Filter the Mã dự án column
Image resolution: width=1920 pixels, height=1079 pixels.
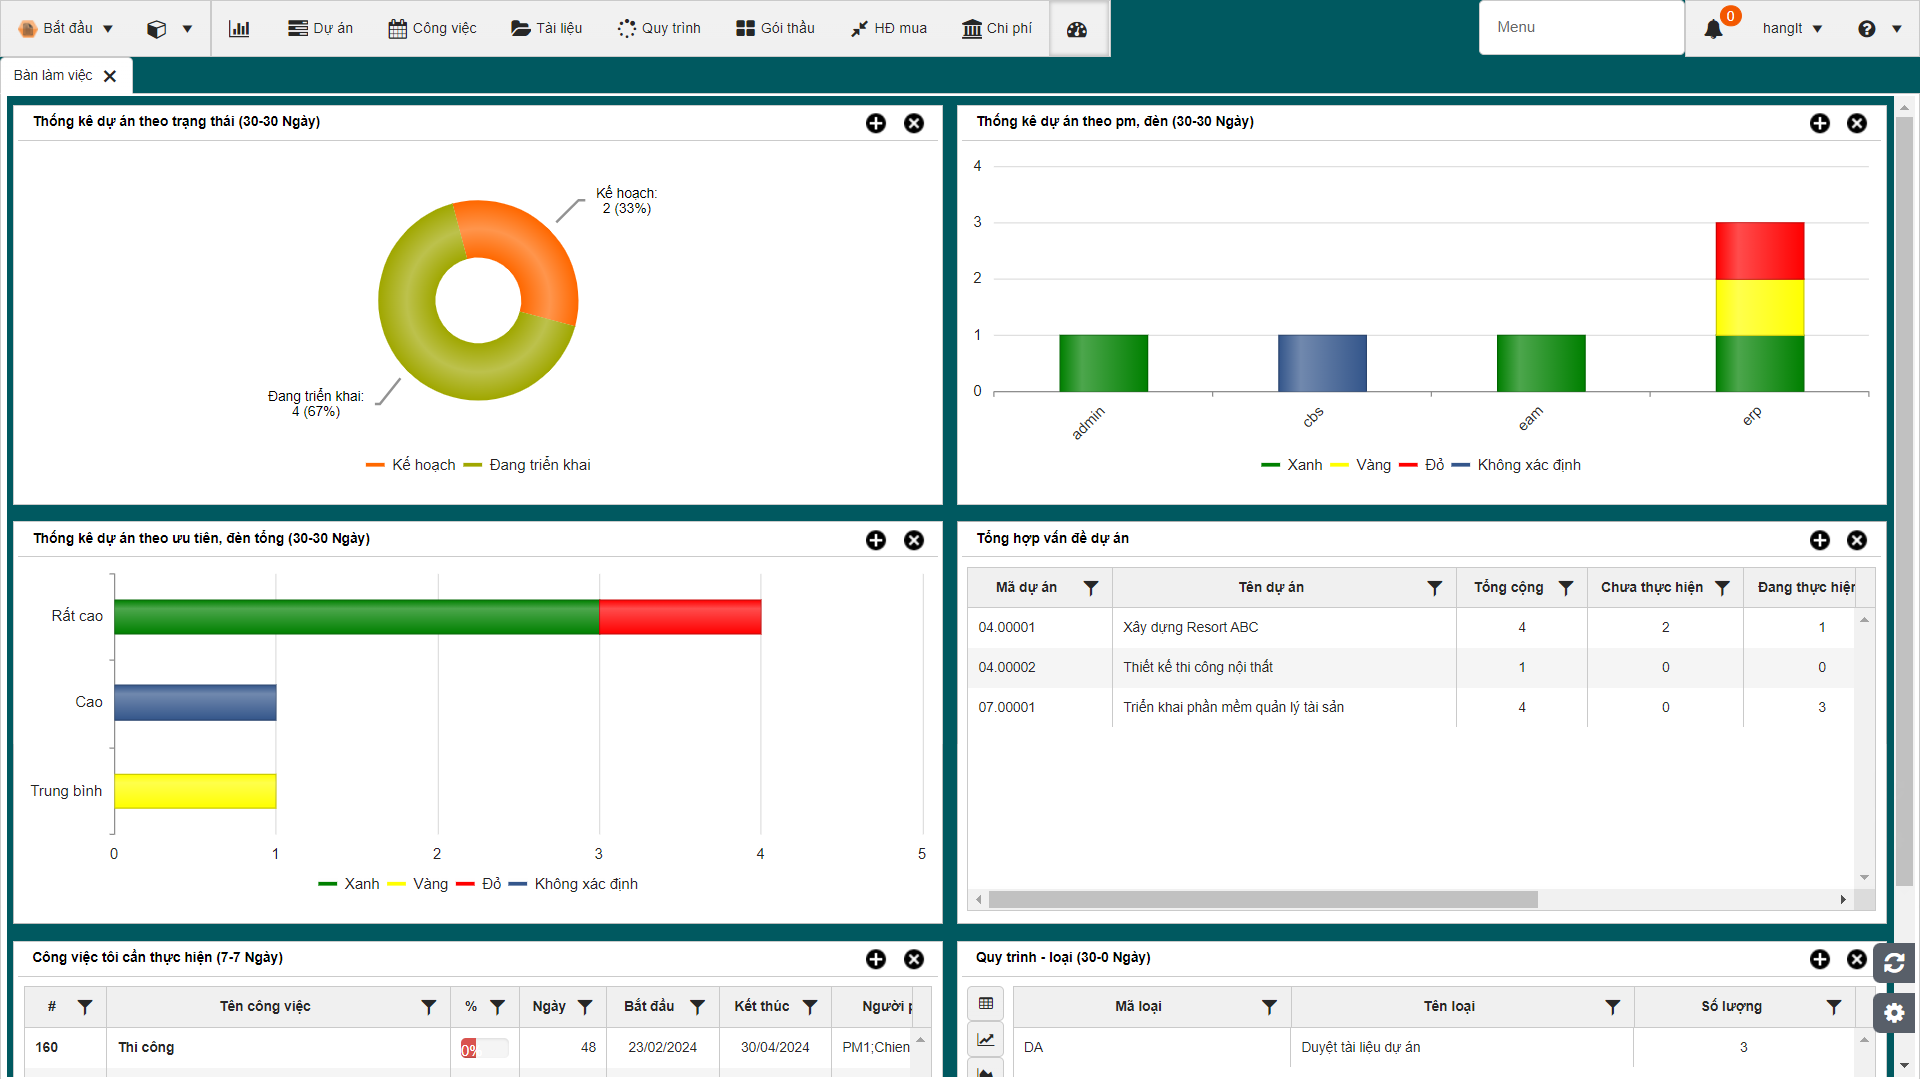point(1091,588)
